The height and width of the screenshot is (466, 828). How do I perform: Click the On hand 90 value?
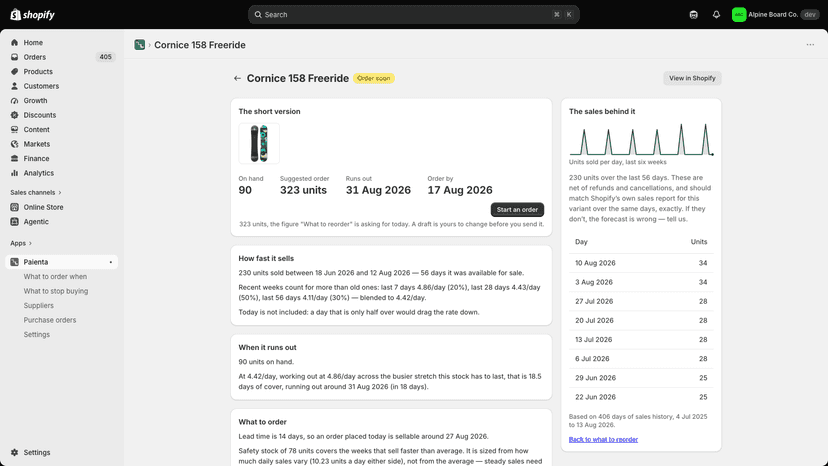[245, 190]
